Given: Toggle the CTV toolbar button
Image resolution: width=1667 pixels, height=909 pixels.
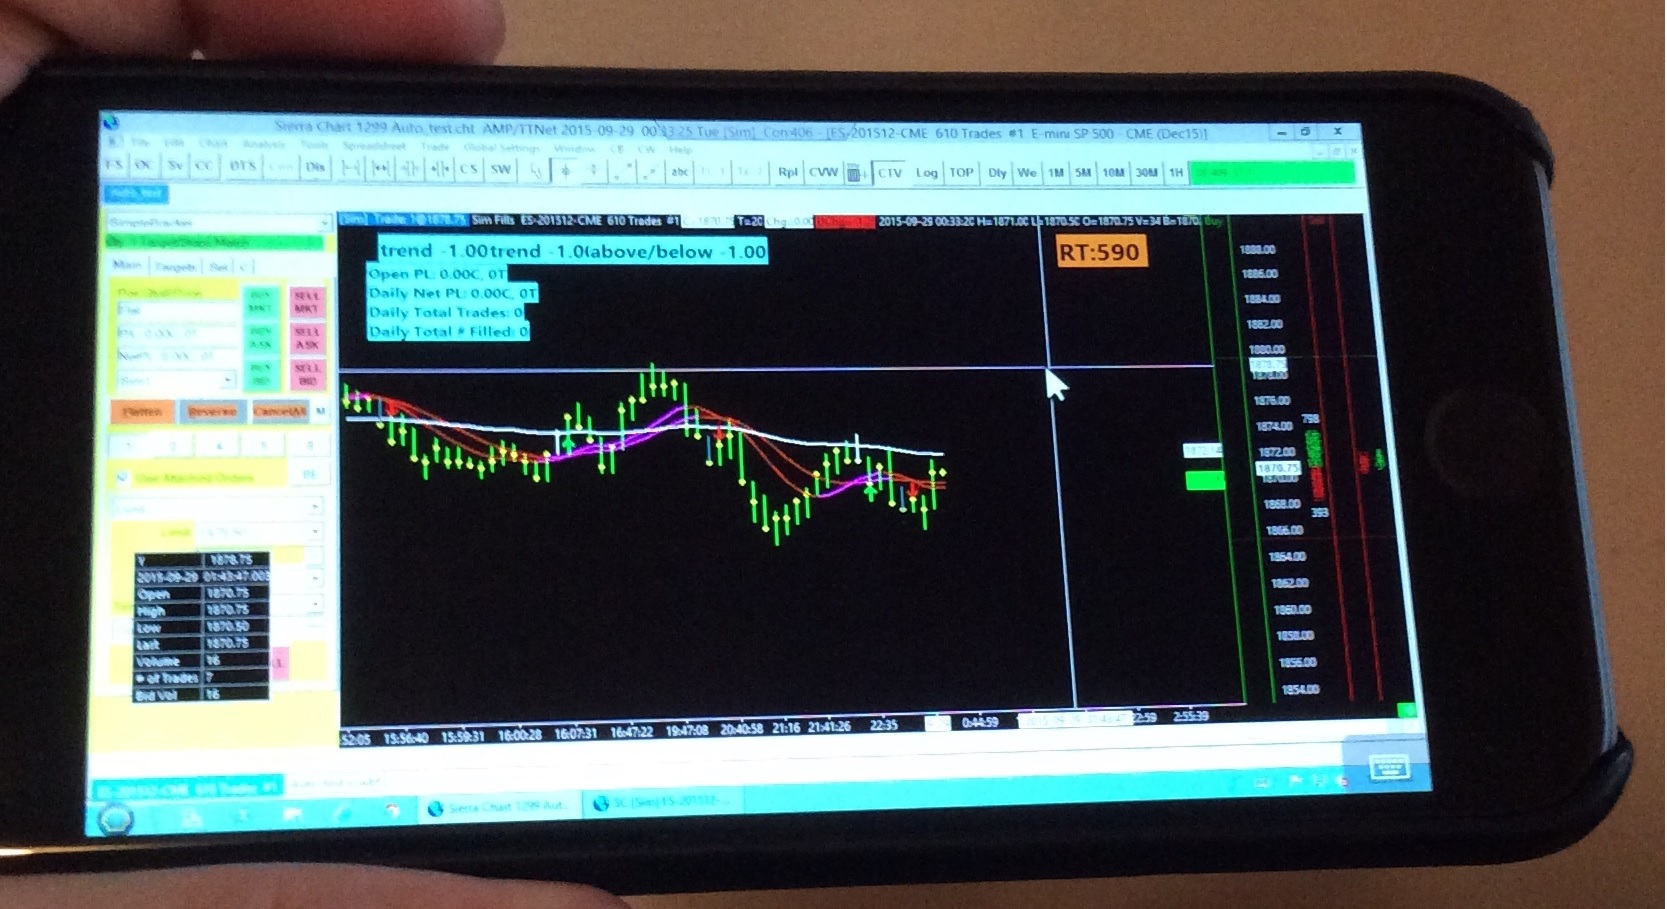Looking at the screenshot, I should click(890, 173).
